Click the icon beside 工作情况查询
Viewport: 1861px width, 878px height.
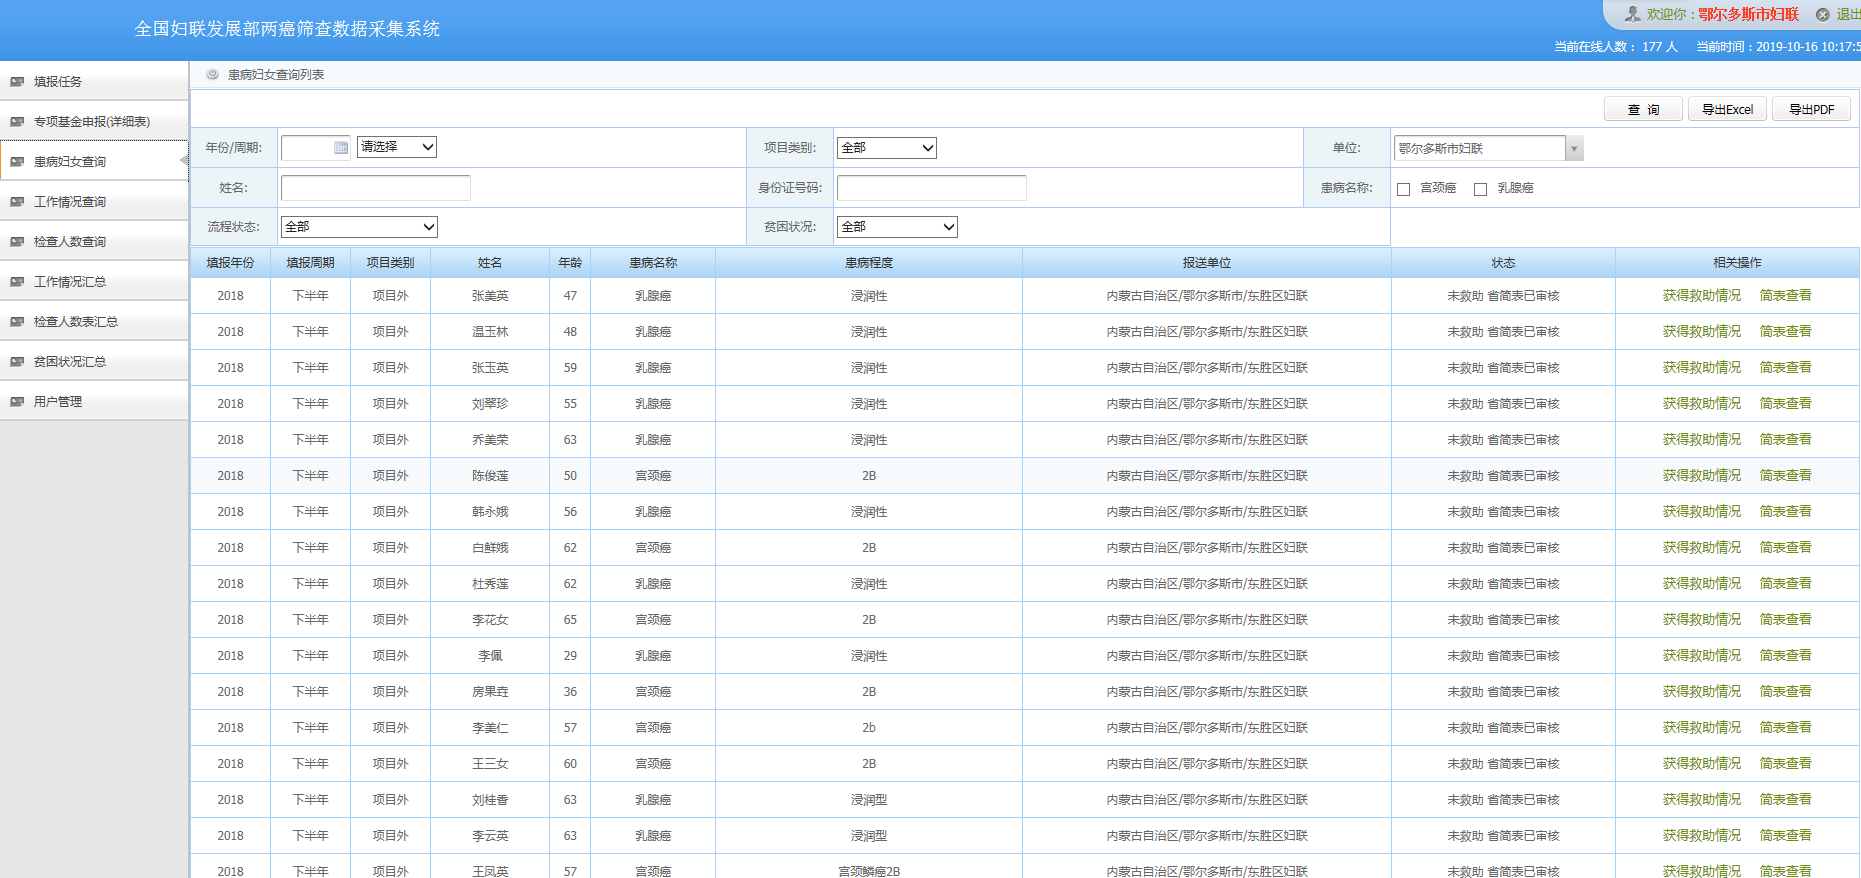[x=17, y=202]
